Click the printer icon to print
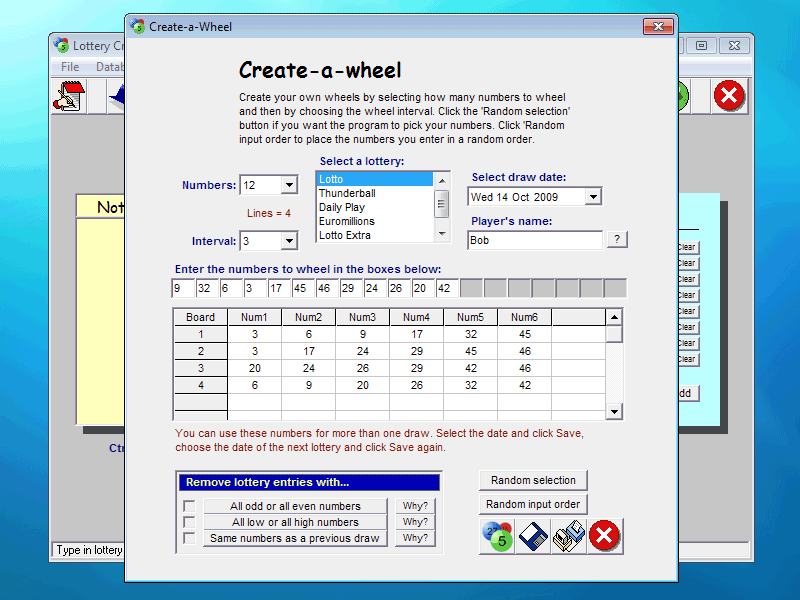 569,536
